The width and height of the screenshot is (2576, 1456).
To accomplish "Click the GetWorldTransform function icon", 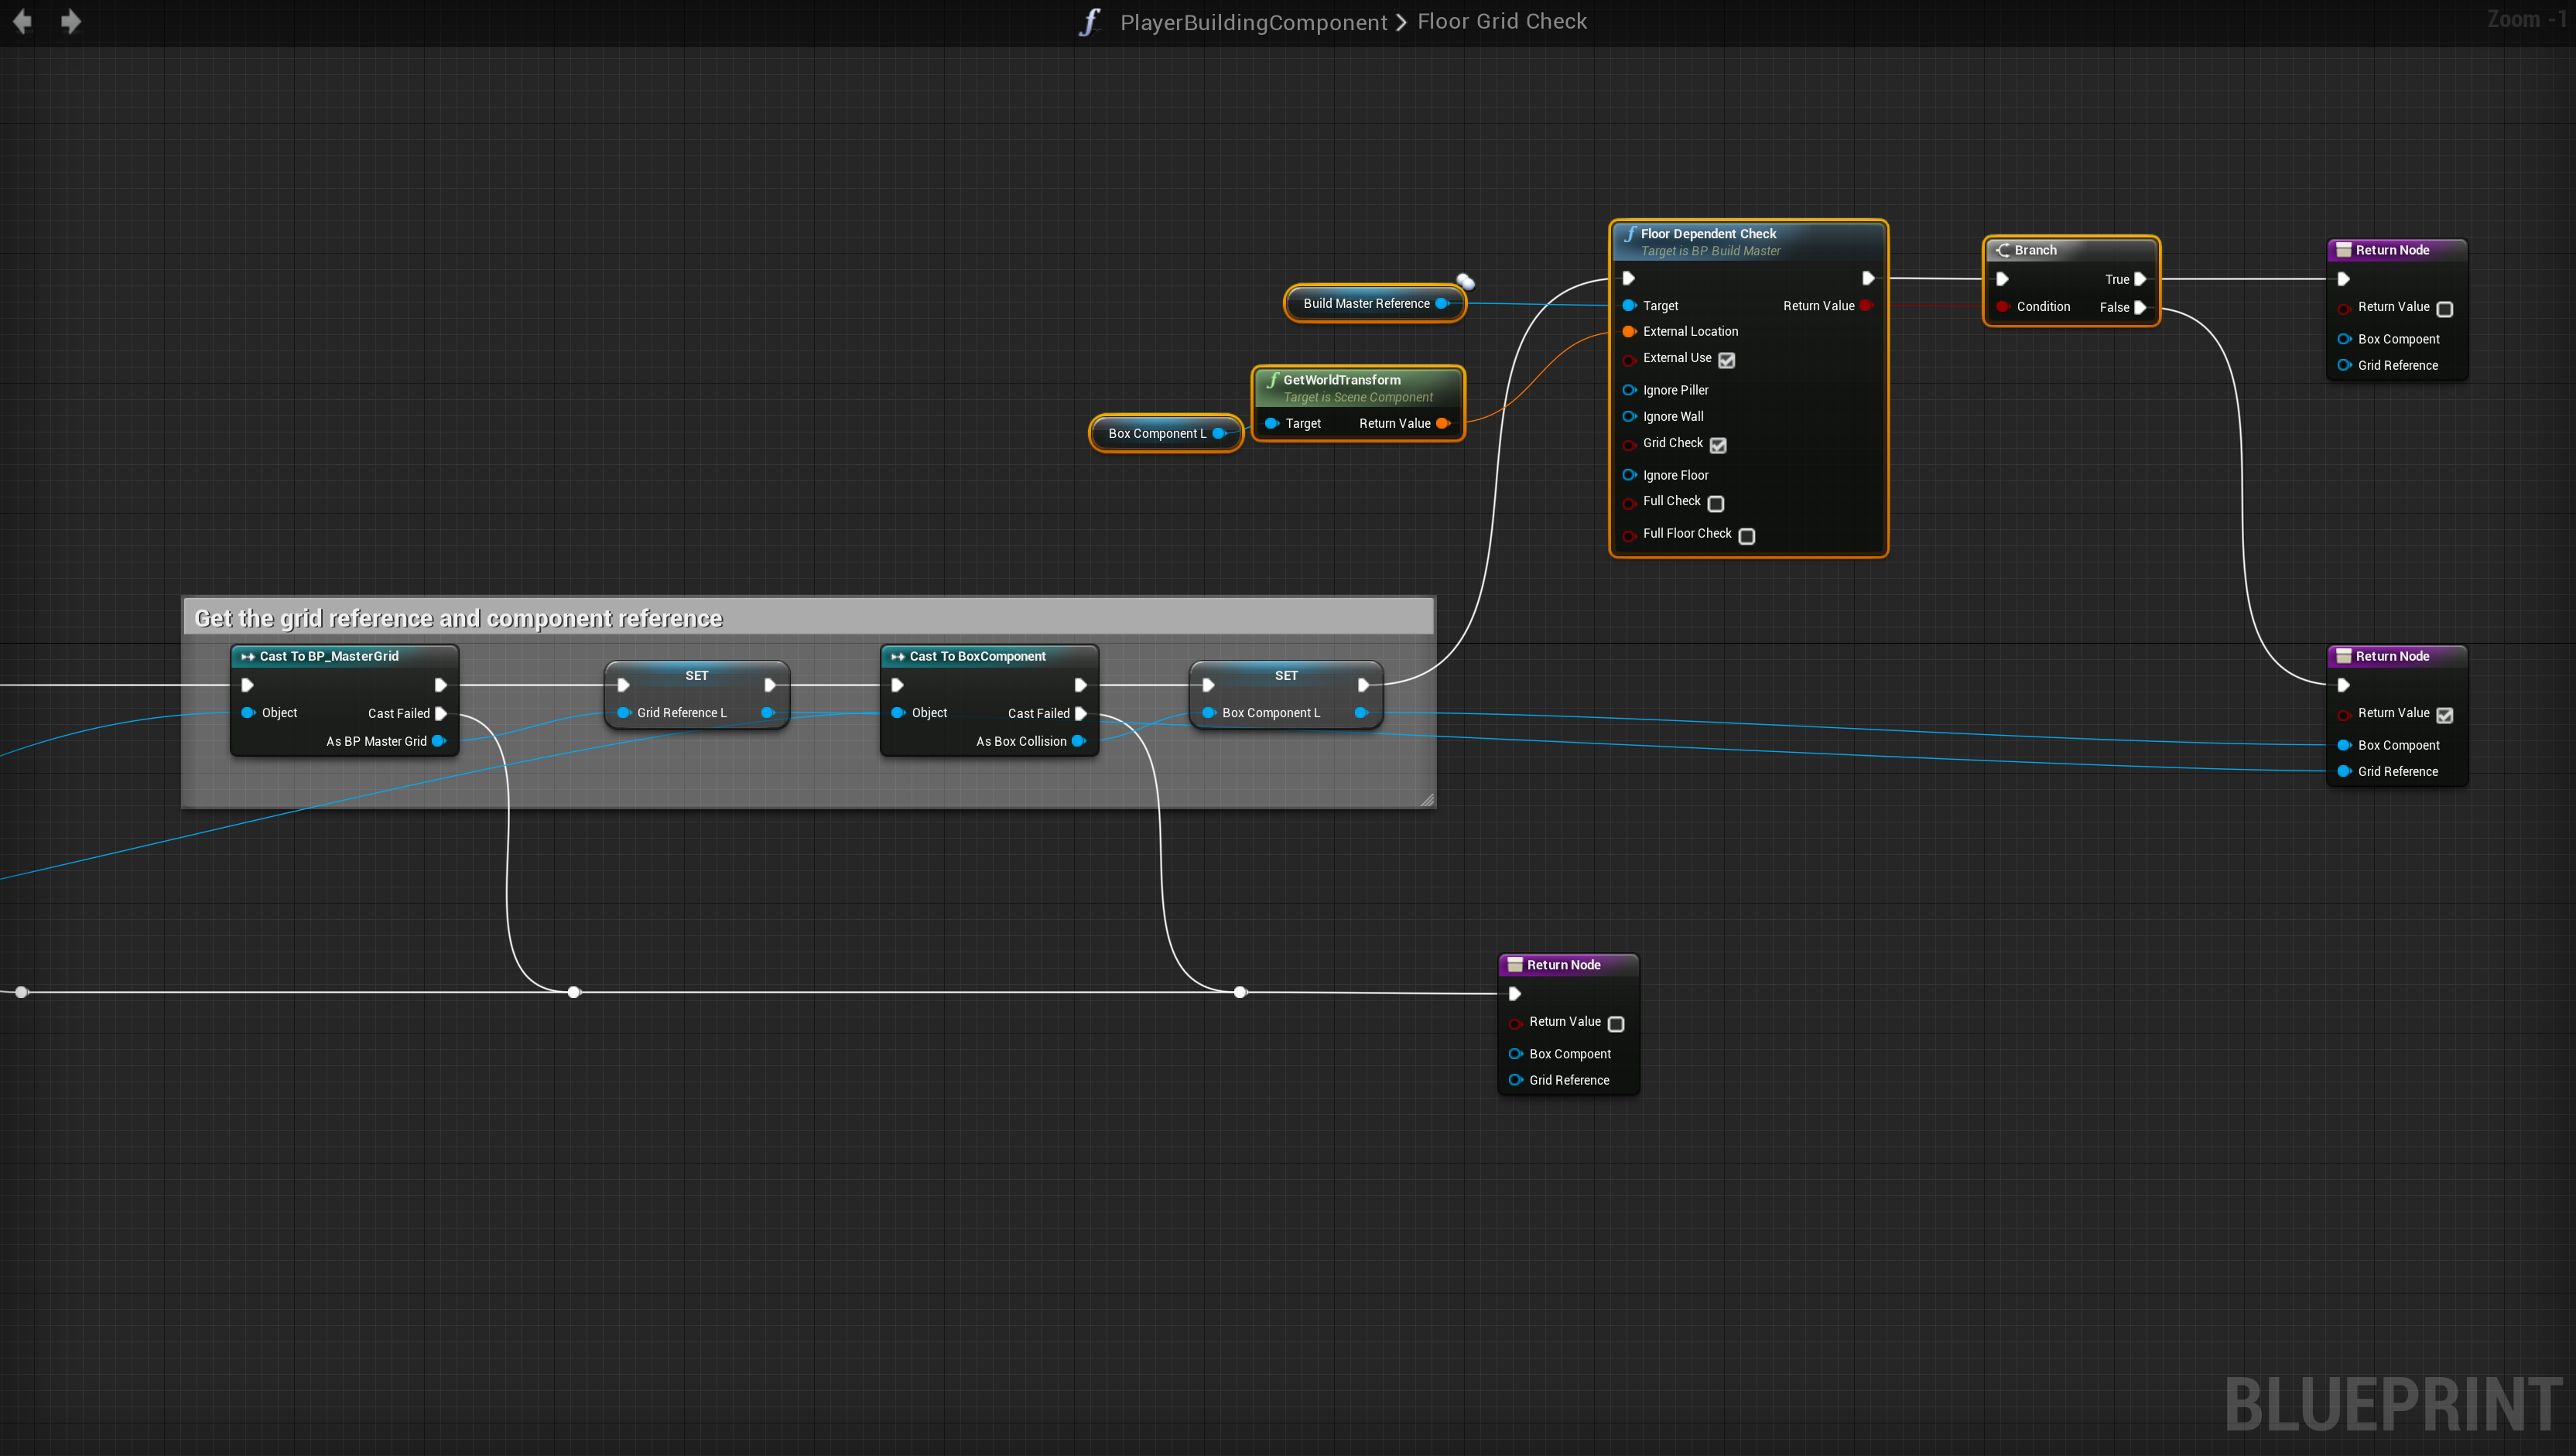I will (1272, 380).
